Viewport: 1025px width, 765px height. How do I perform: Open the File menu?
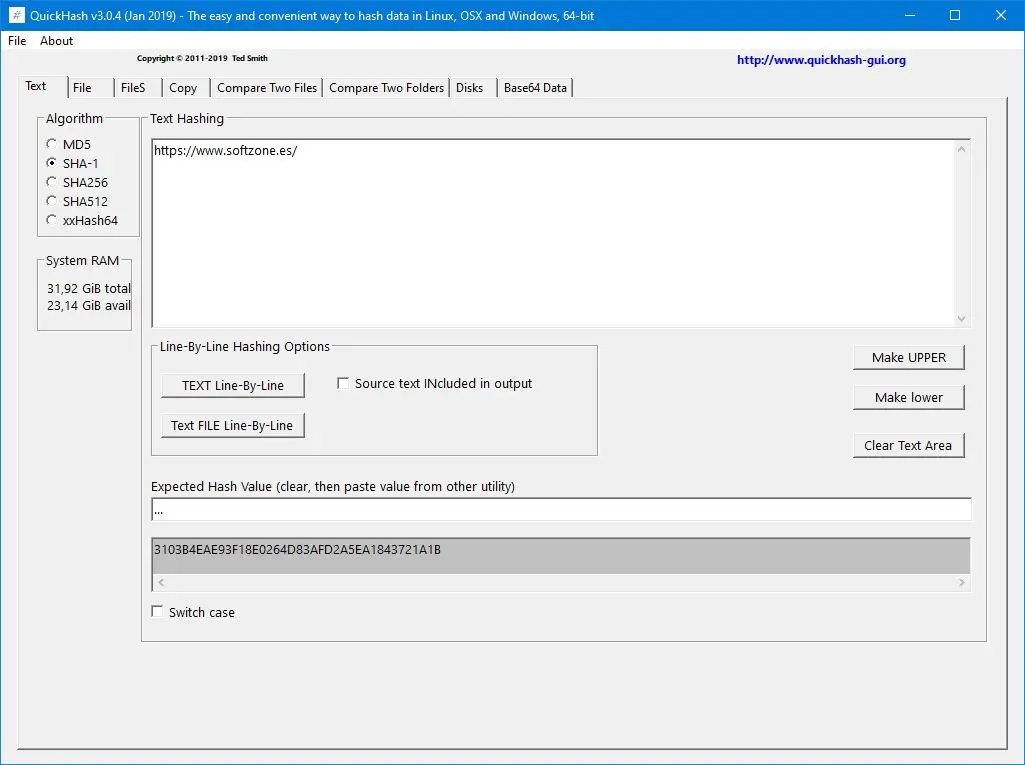[x=17, y=41]
